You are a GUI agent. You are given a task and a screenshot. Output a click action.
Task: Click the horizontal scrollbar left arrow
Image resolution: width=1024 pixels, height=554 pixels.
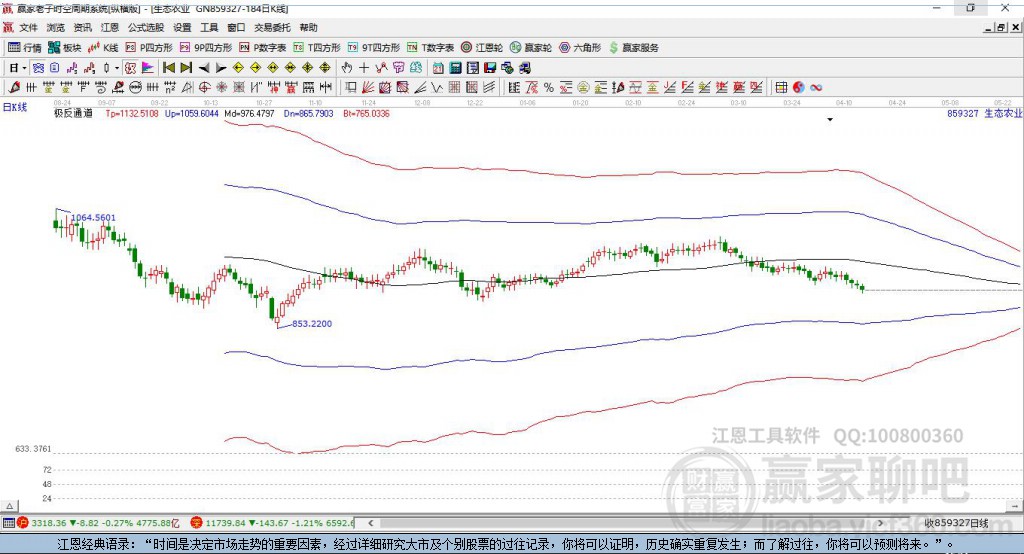(370, 523)
